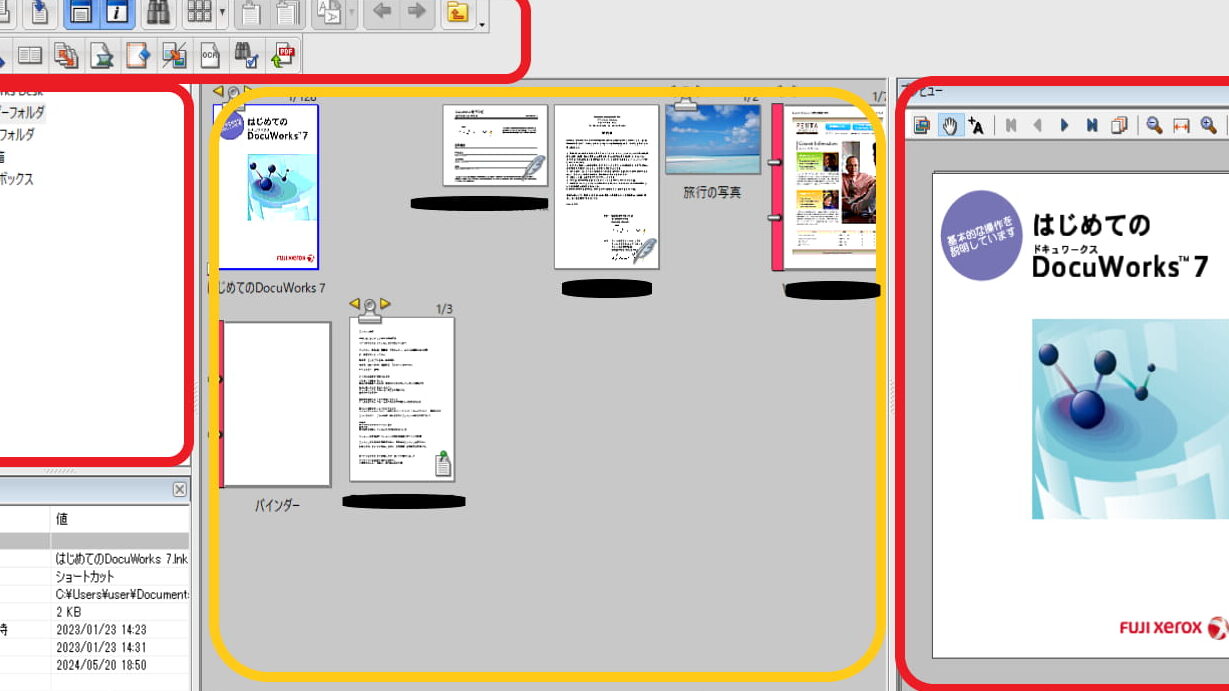Go to the previous page in preview
The image size is (1229, 691).
(x=1037, y=125)
